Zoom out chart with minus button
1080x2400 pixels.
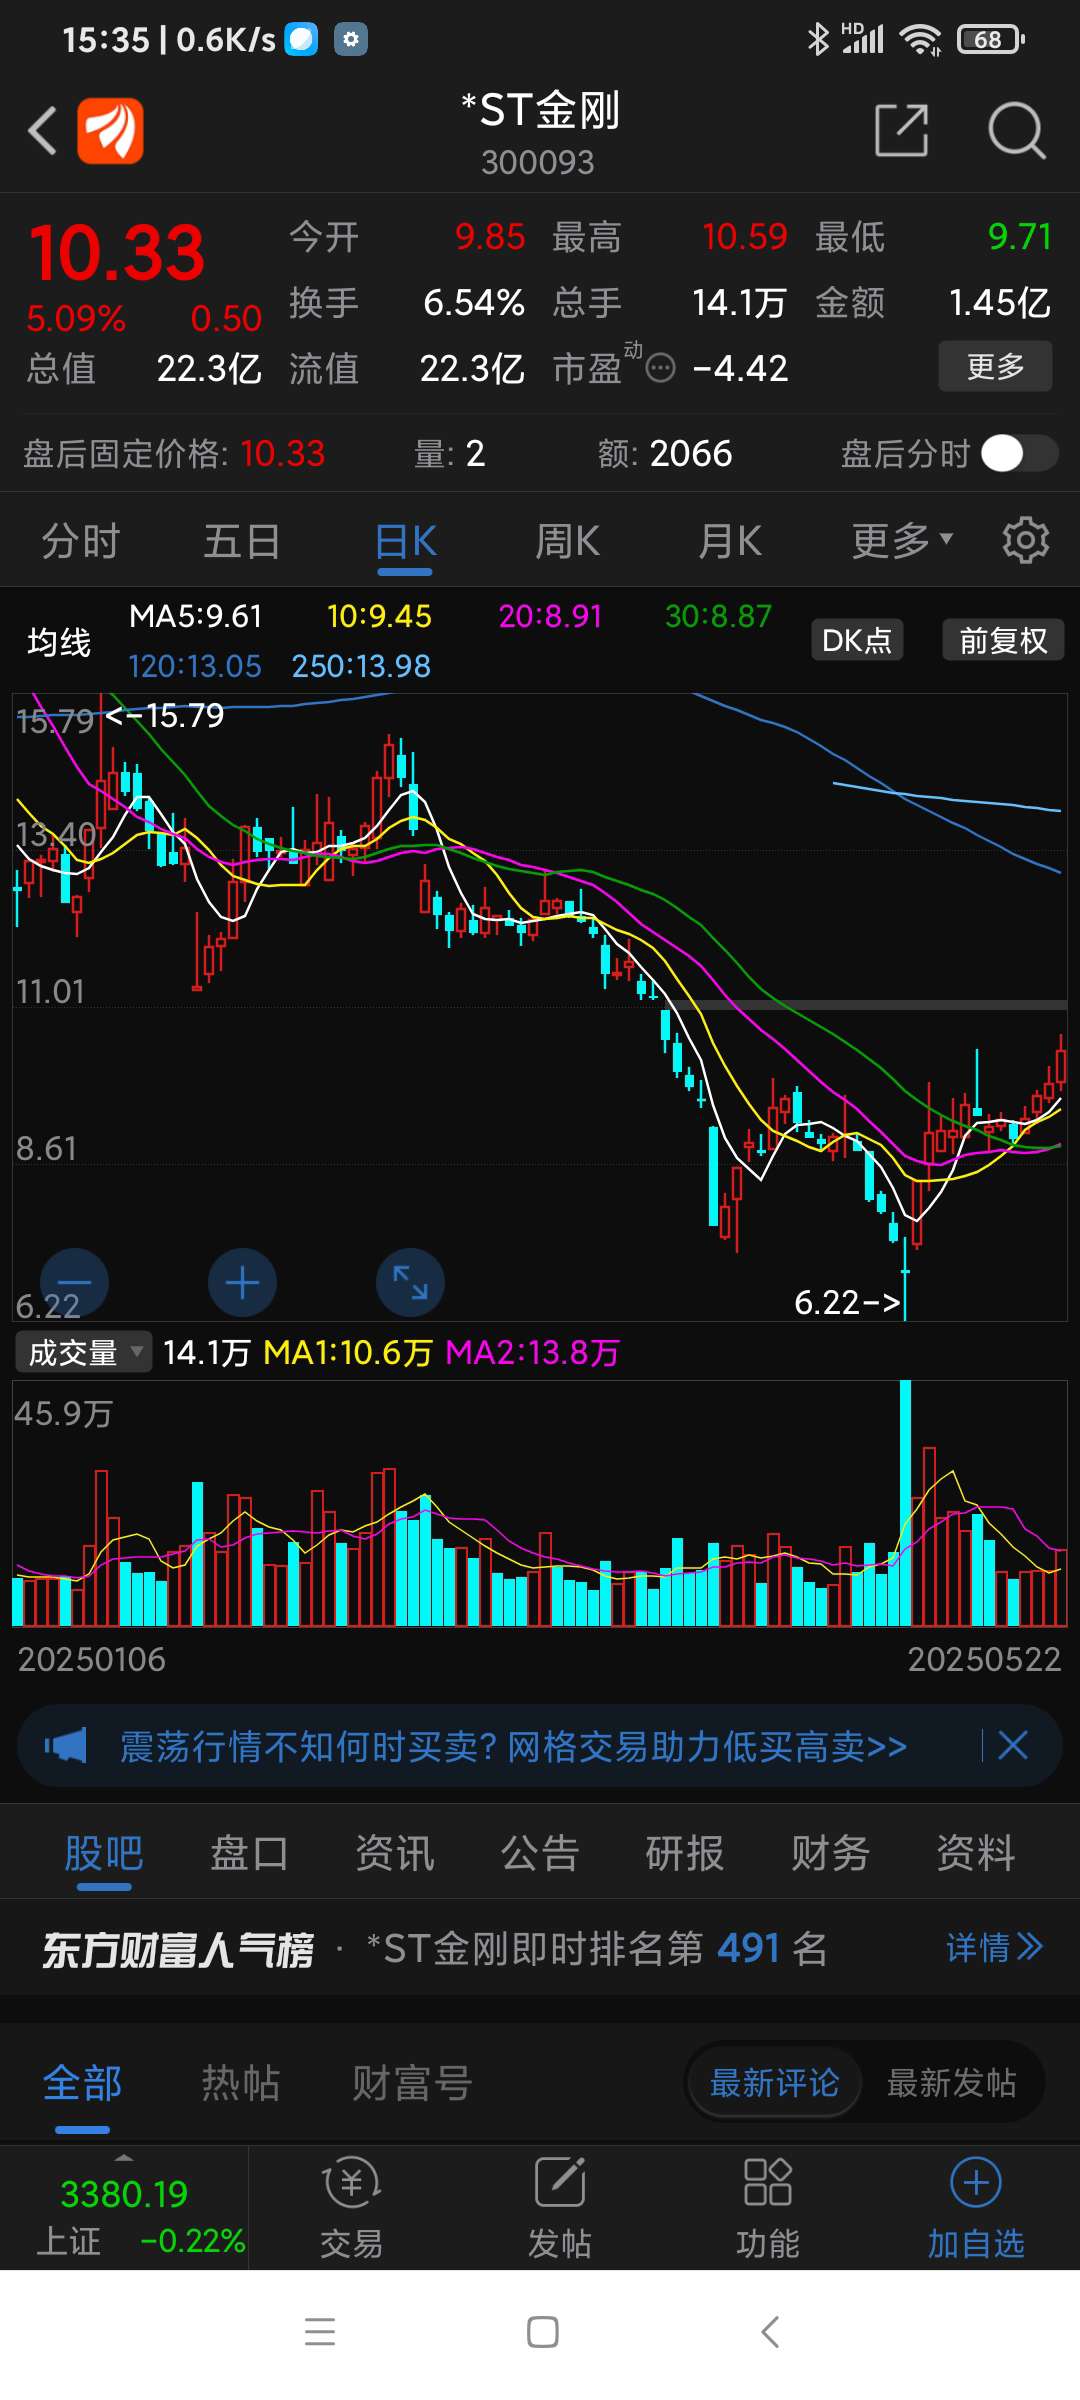pos(74,1282)
